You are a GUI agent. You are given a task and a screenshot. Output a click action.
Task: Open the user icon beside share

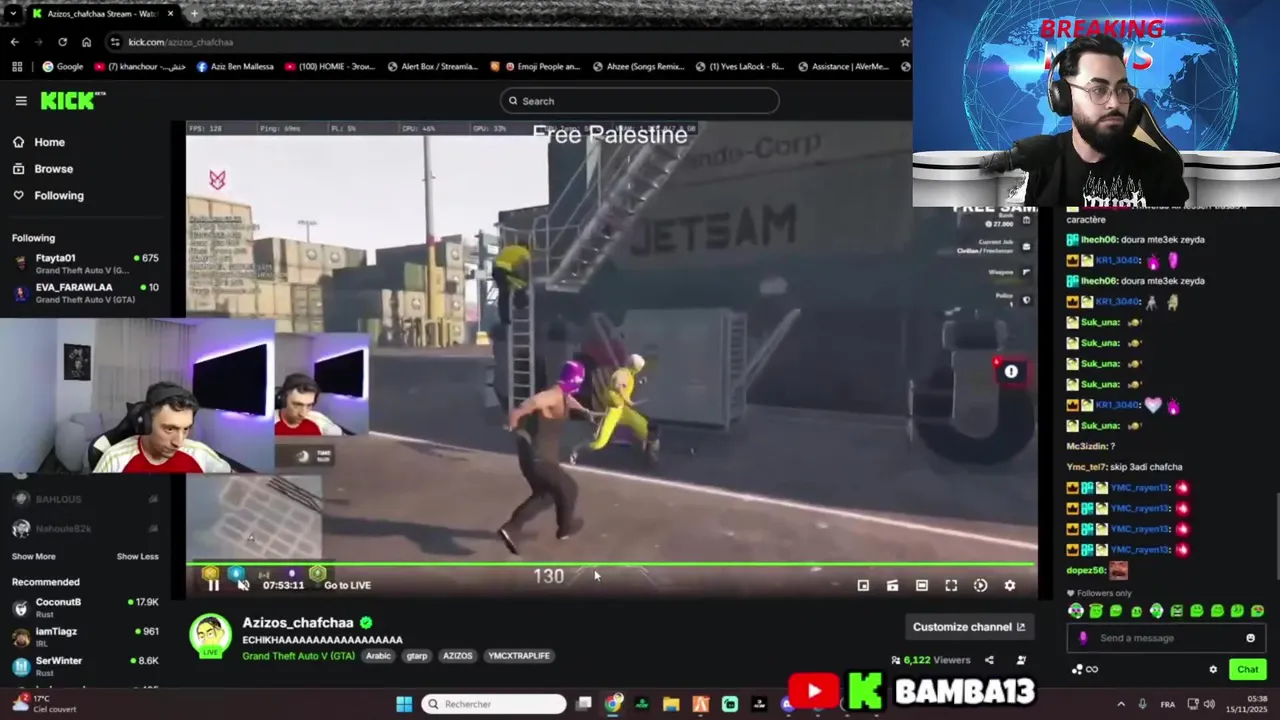[x=1021, y=660]
